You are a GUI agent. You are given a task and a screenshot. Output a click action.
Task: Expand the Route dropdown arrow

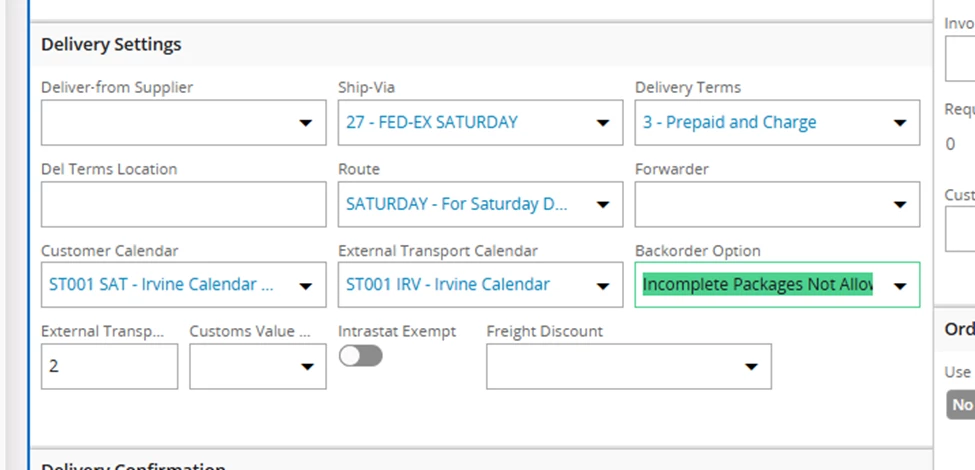tap(602, 205)
